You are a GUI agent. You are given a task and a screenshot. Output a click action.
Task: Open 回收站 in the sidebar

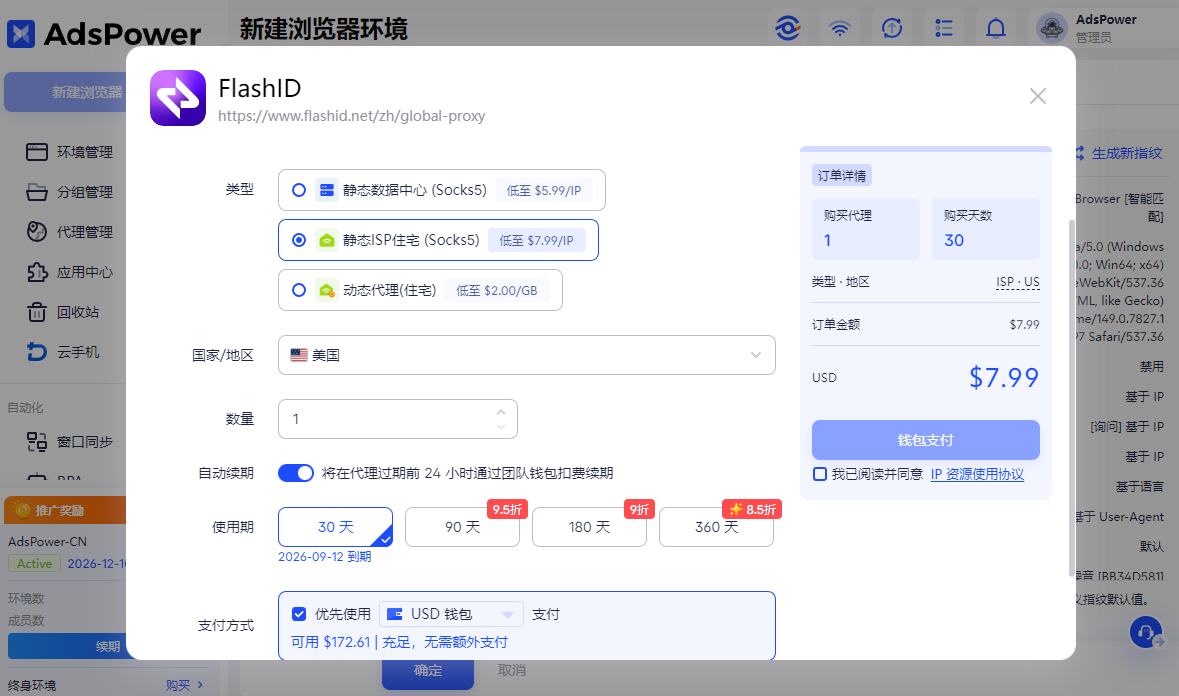point(78,312)
